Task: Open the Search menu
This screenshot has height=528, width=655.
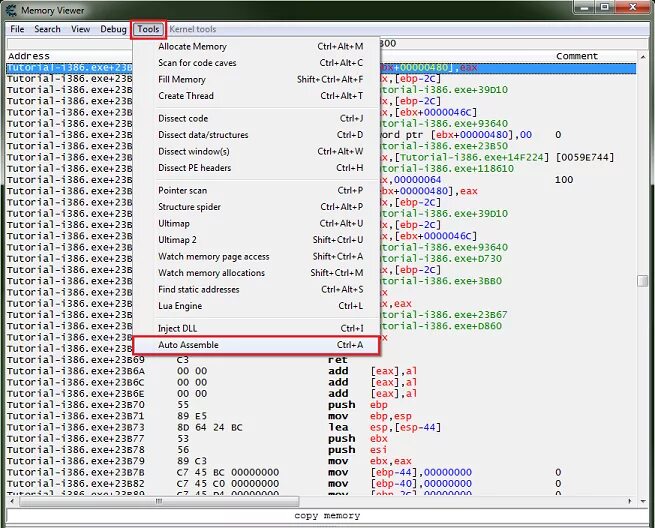Action: point(47,29)
